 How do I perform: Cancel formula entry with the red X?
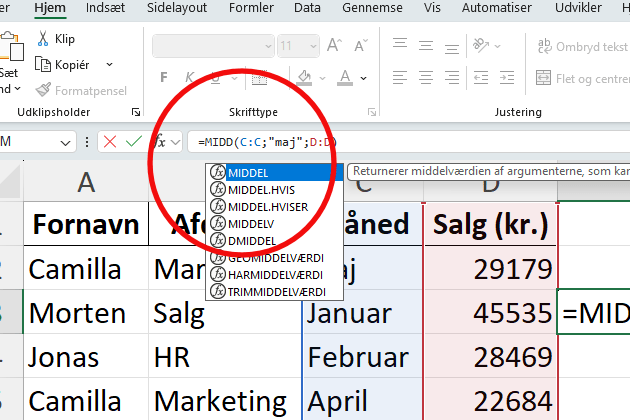click(x=109, y=142)
